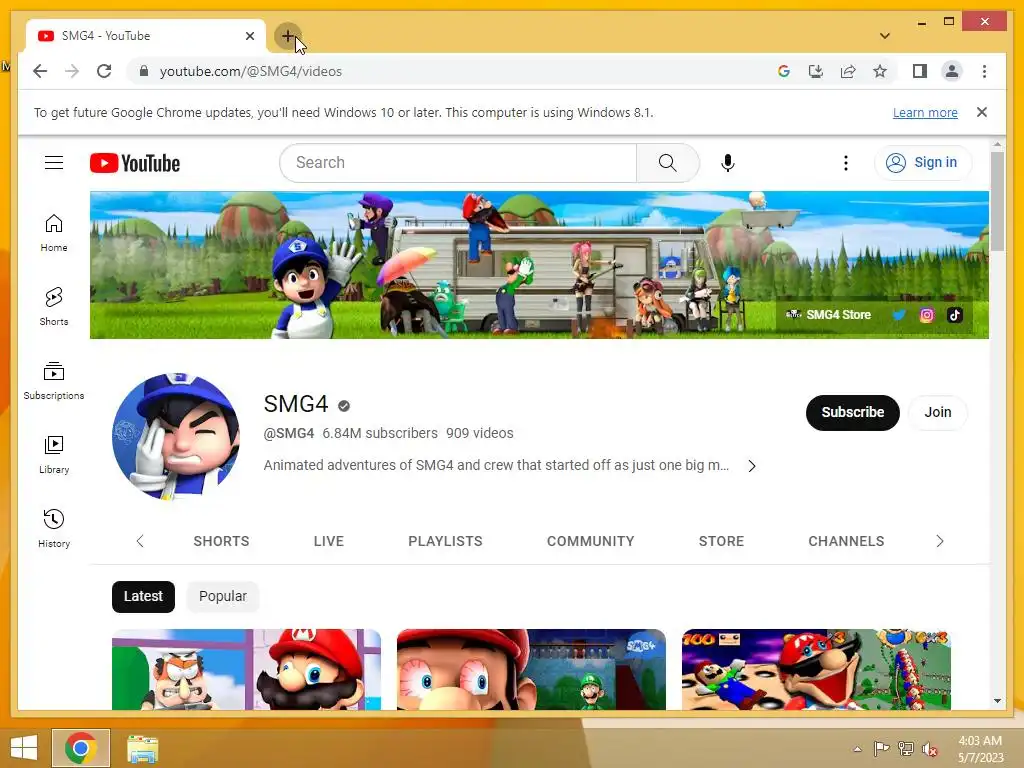Image resolution: width=1024 pixels, height=768 pixels.
Task: Select the Popular filter chip
Action: [223, 596]
